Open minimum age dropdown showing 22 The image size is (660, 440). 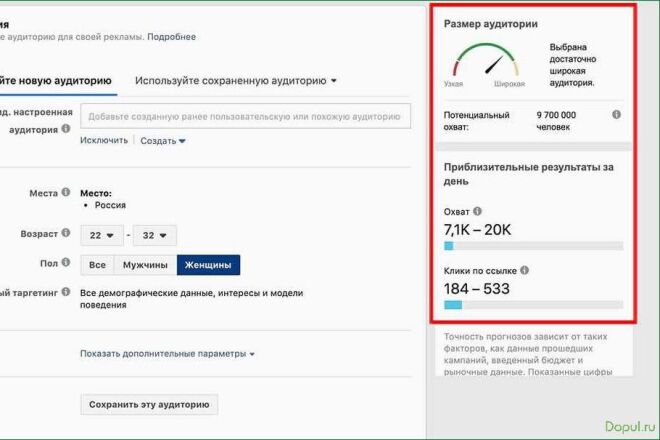(x=102, y=235)
